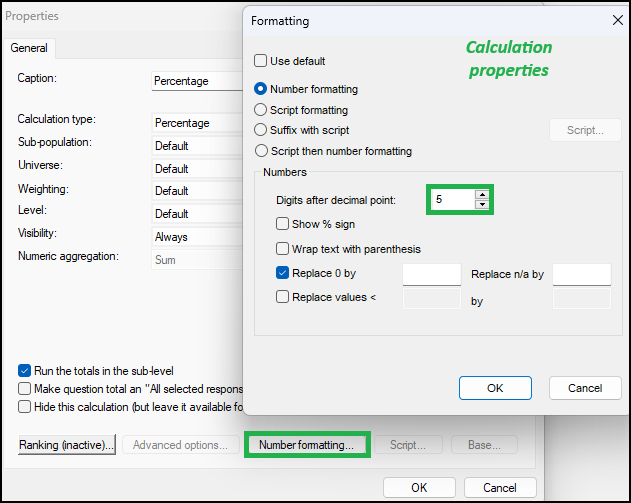Confirm Formatting dialog with OK
This screenshot has width=631, height=503.
tap(495, 388)
